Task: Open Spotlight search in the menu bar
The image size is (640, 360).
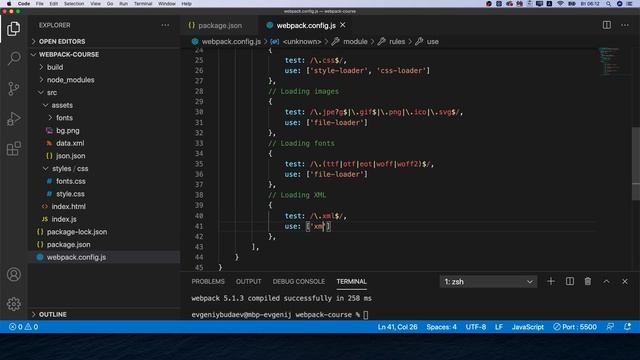Action: coord(608,4)
